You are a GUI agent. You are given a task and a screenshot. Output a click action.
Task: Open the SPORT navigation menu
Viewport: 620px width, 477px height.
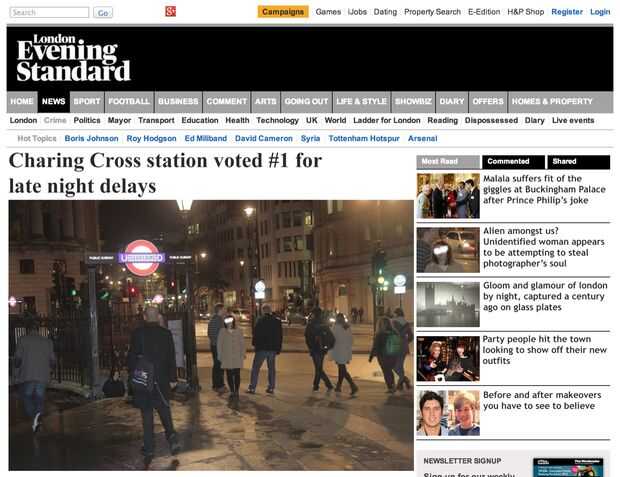click(87, 102)
